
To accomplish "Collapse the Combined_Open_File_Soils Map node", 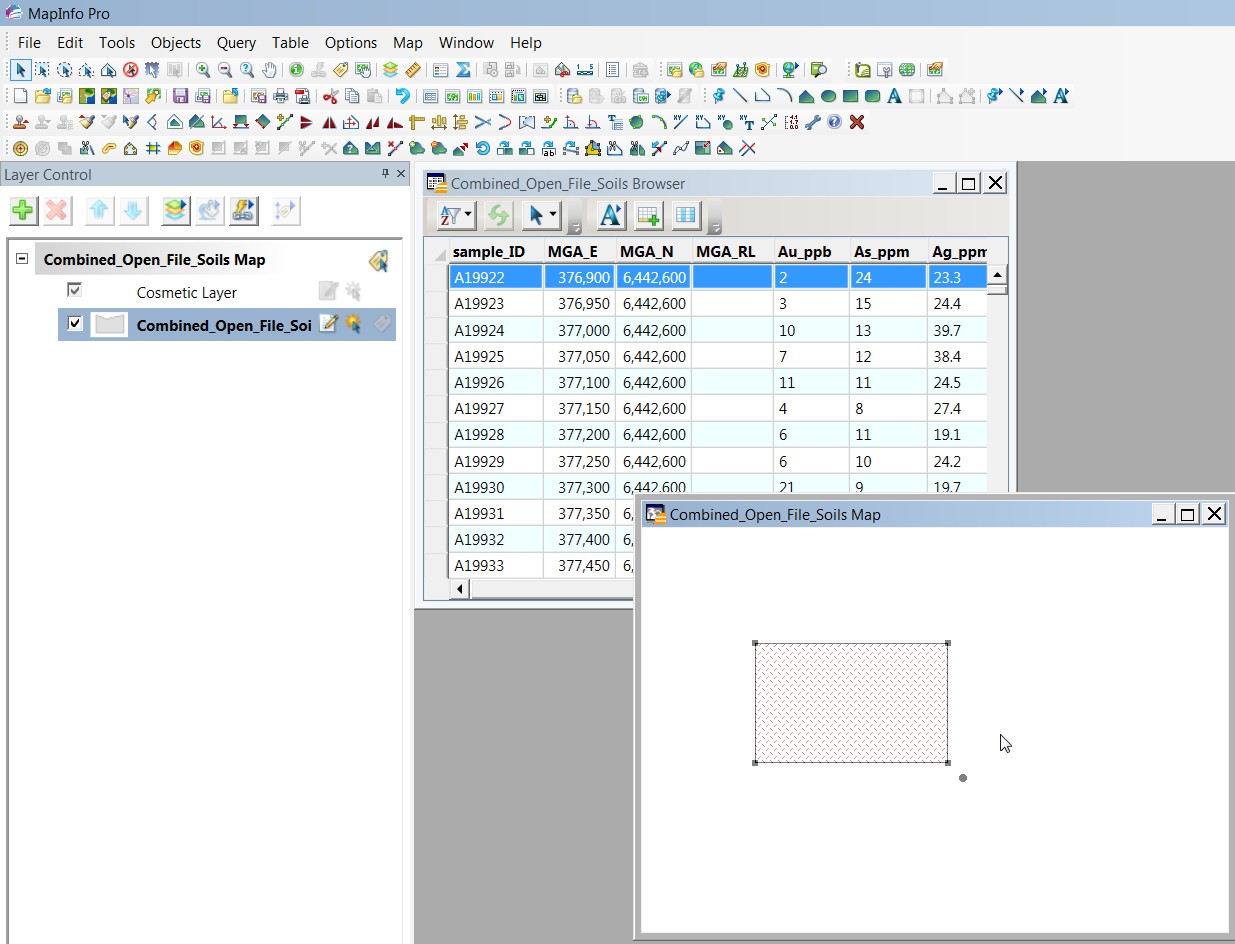I will coord(21,258).
